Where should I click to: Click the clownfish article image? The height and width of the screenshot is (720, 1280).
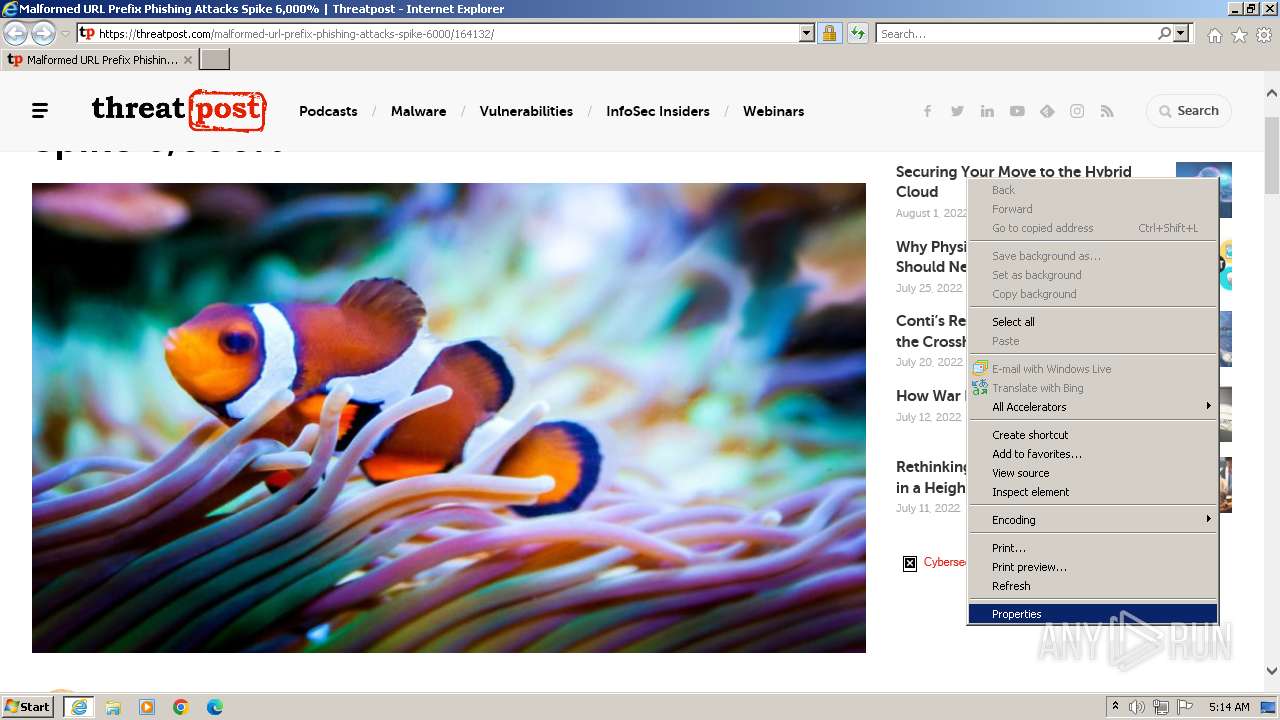[449, 418]
